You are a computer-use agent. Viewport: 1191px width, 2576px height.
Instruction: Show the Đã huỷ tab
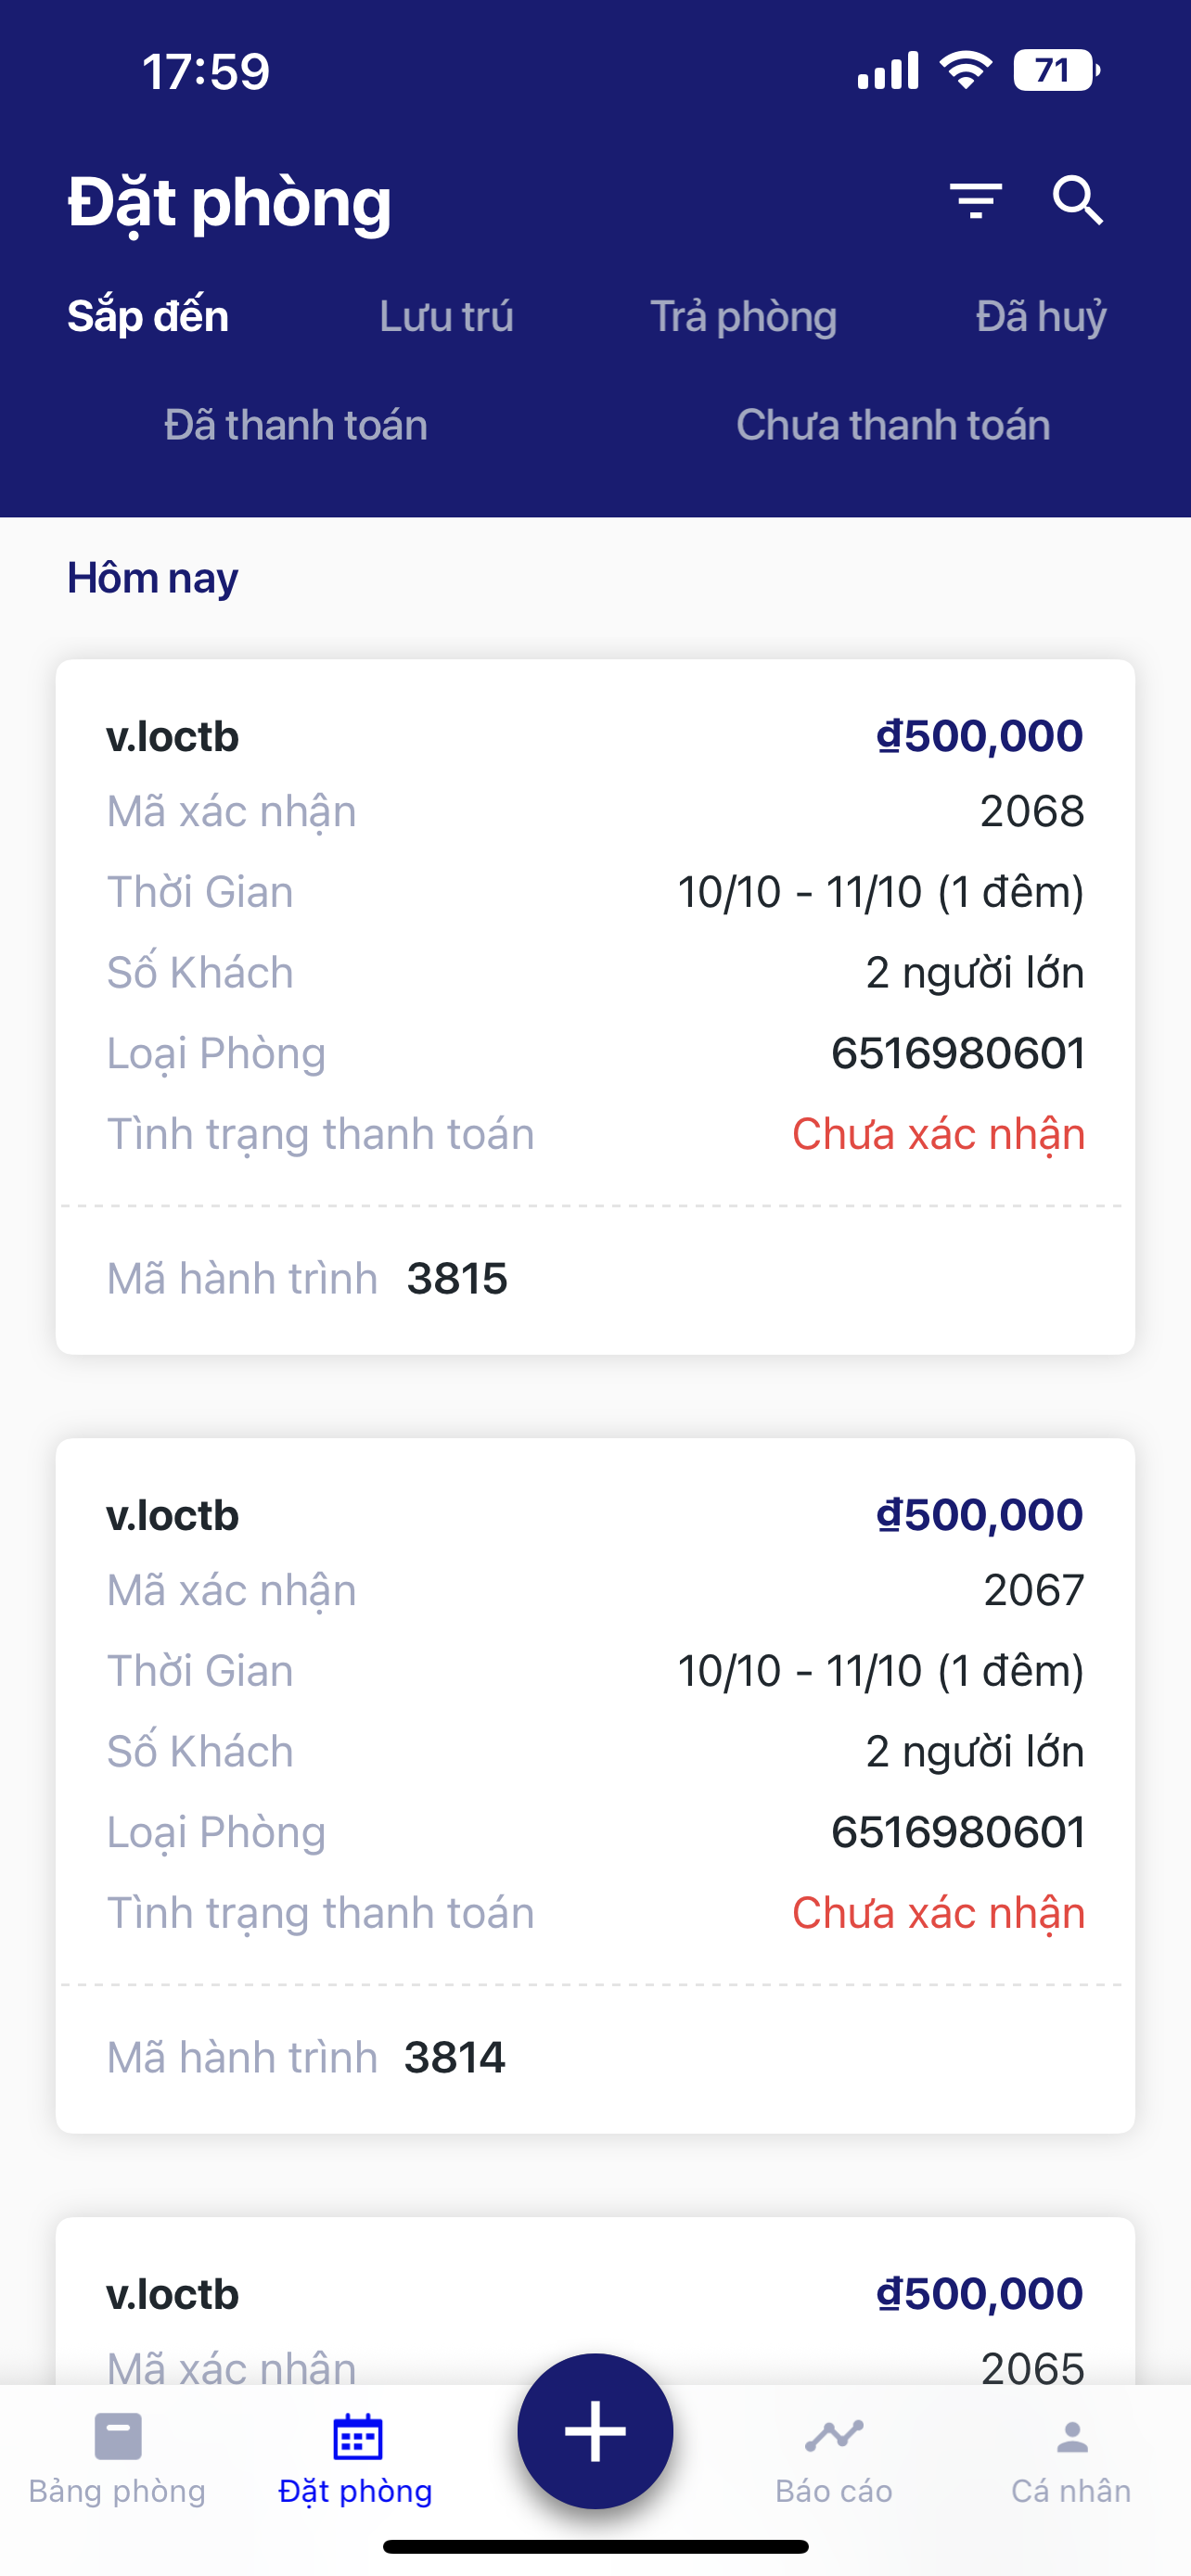tap(1041, 316)
